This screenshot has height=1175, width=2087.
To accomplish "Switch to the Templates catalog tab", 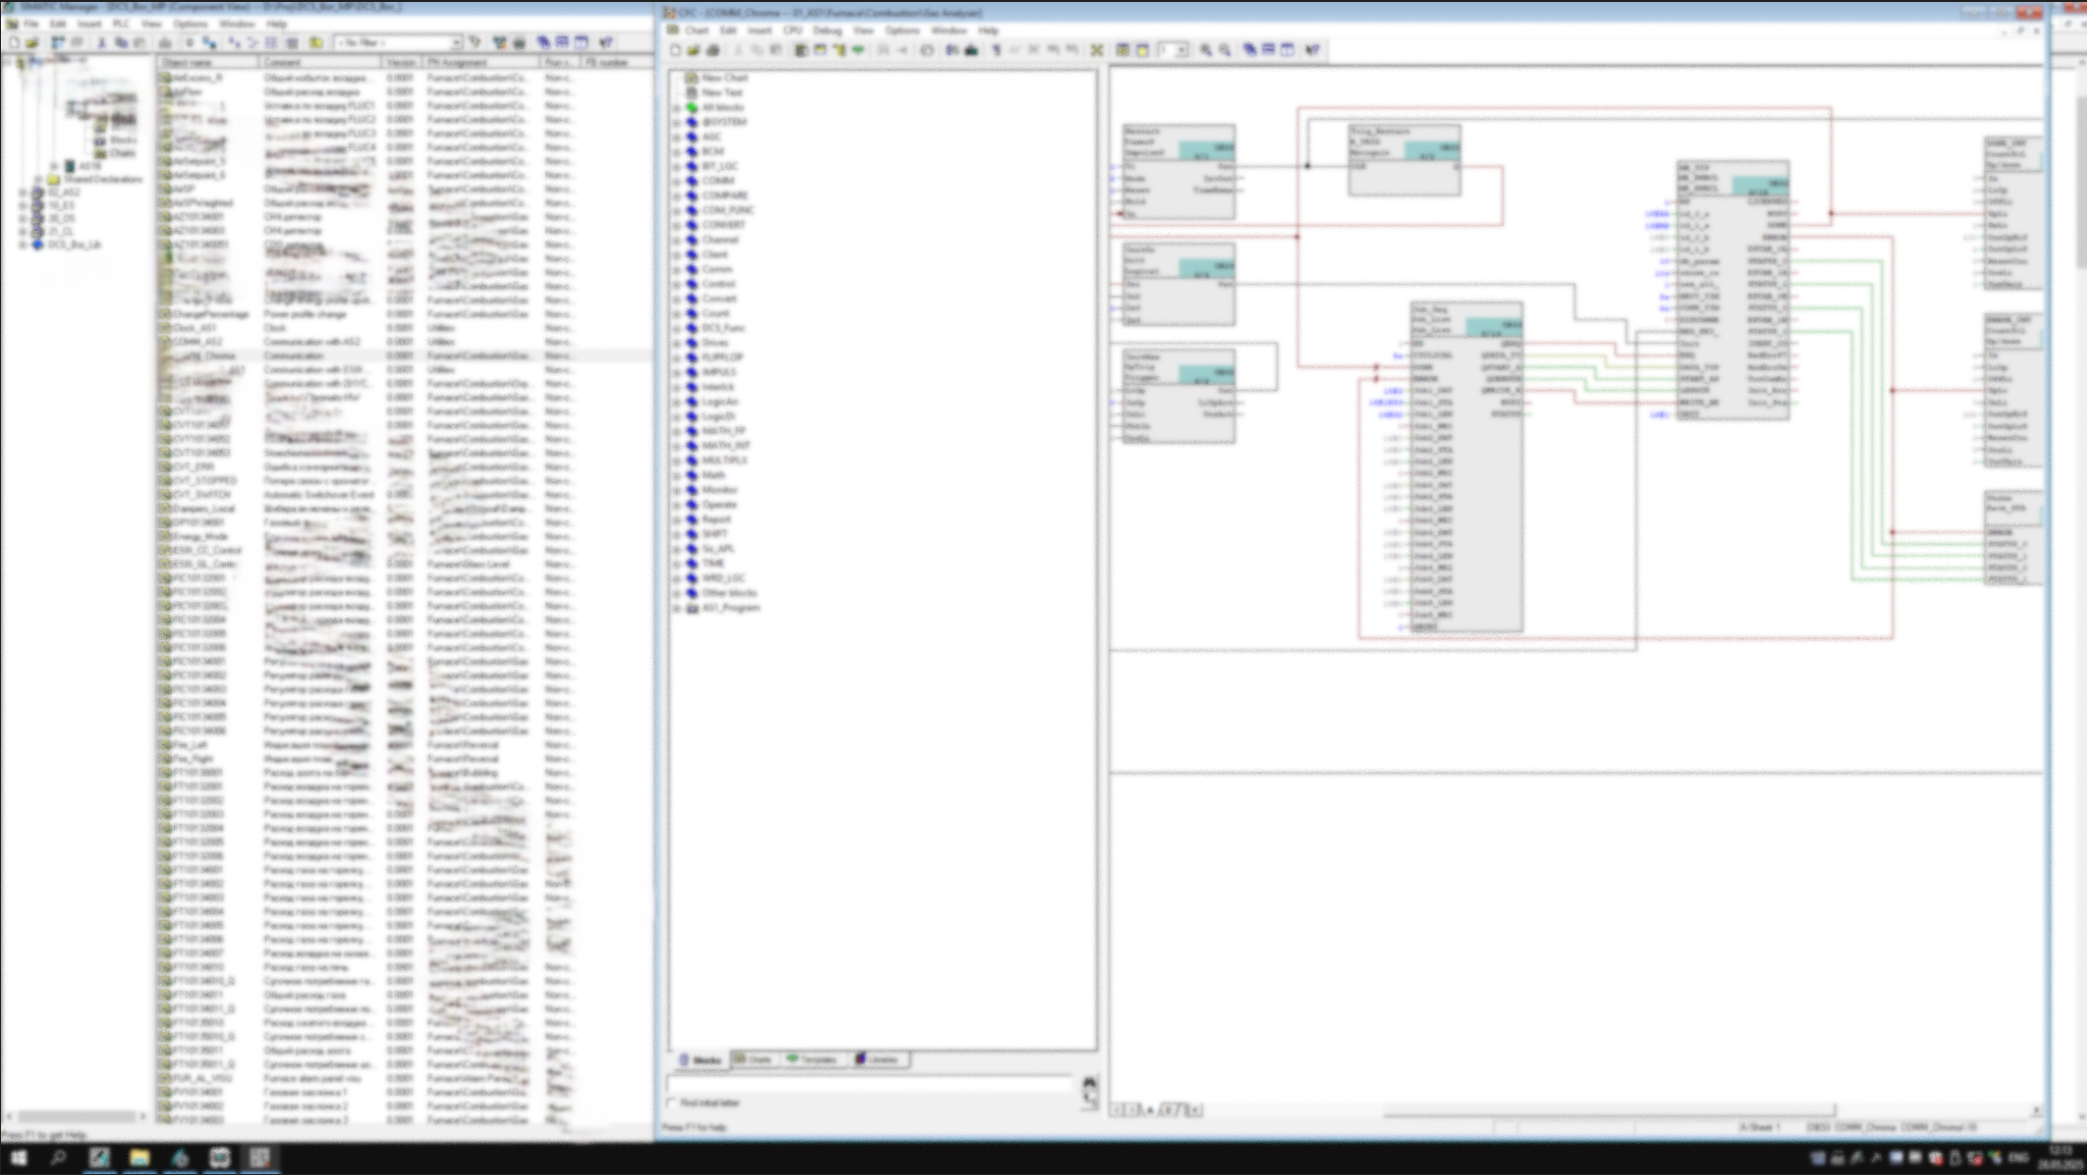I will tap(811, 1060).
